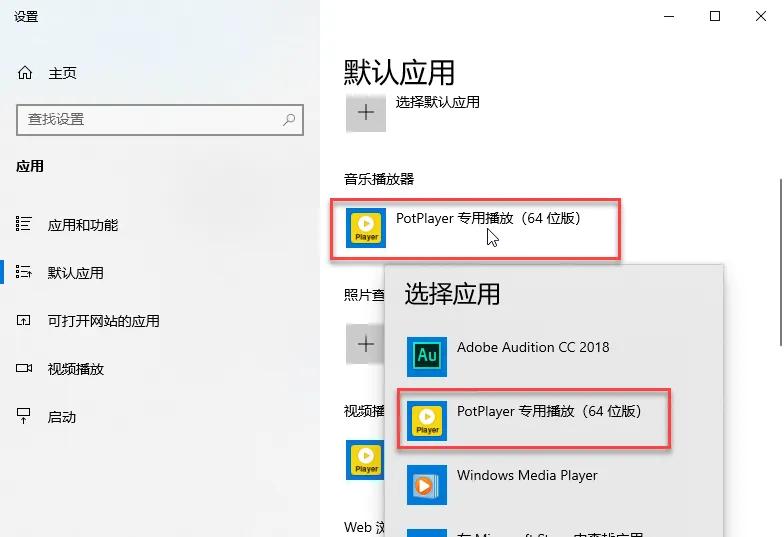Click the 默认应用 sidebar icon
The image size is (784, 537).
(x=24, y=272)
